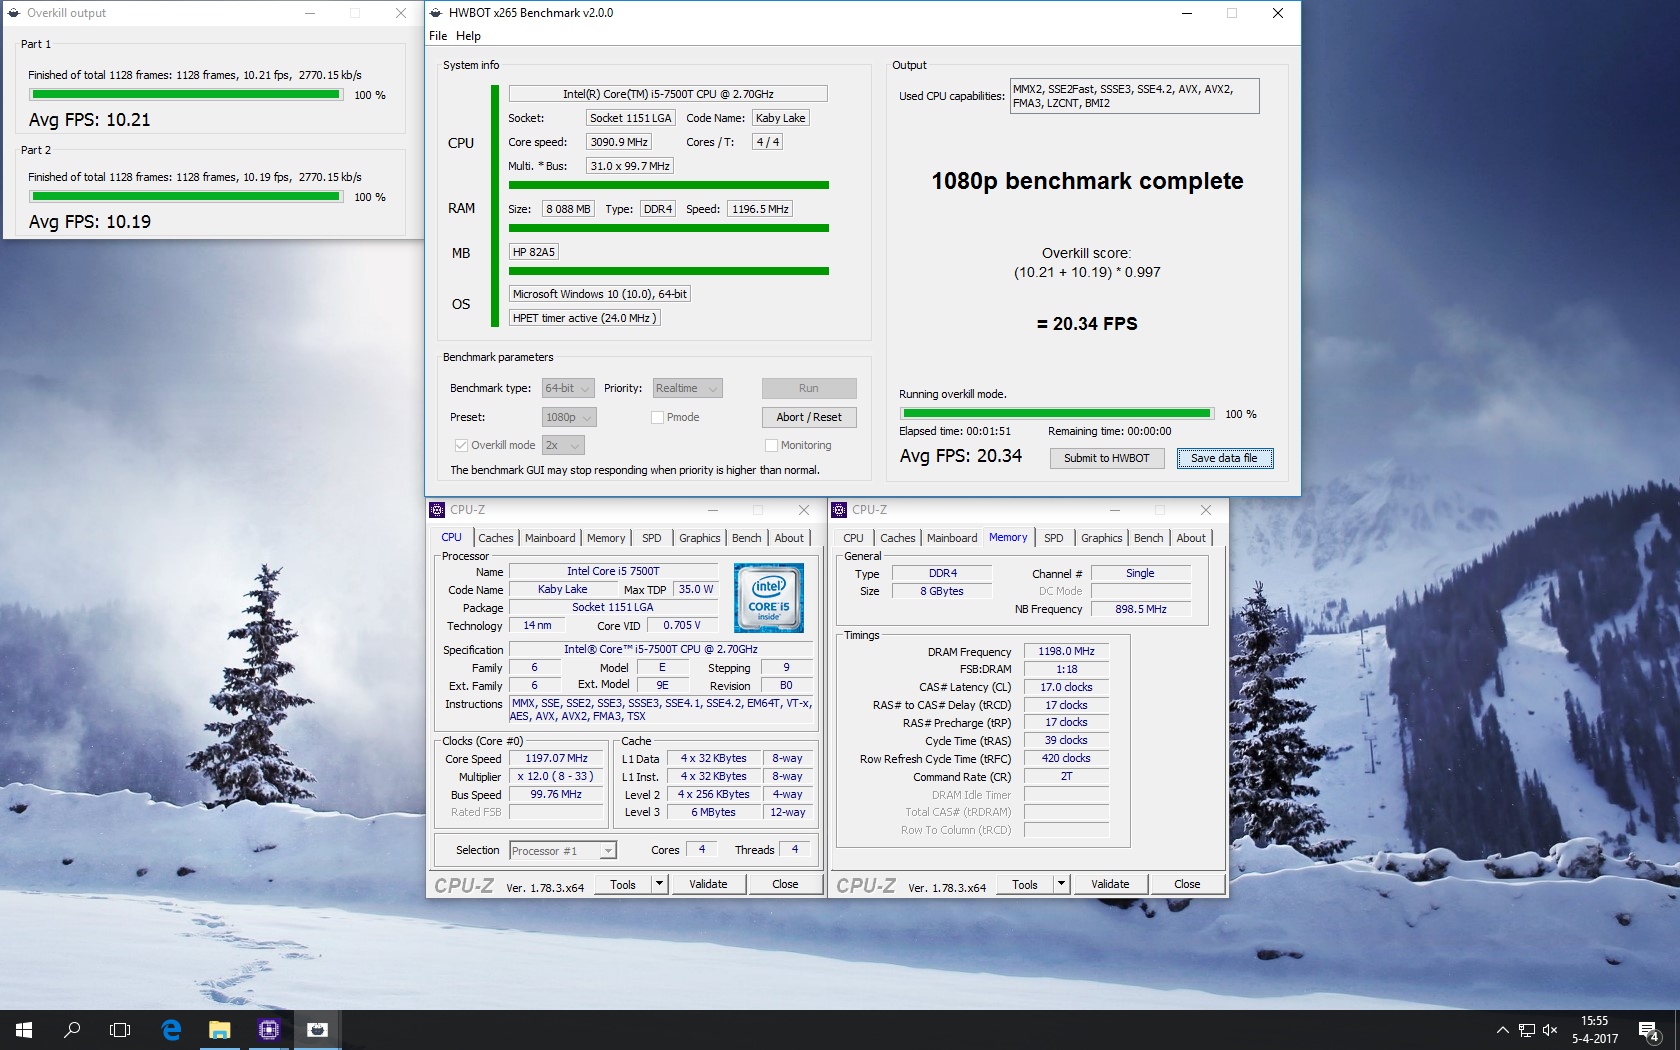Click the overkill mode progress bar
Image resolution: width=1680 pixels, height=1050 pixels.
[1056, 414]
